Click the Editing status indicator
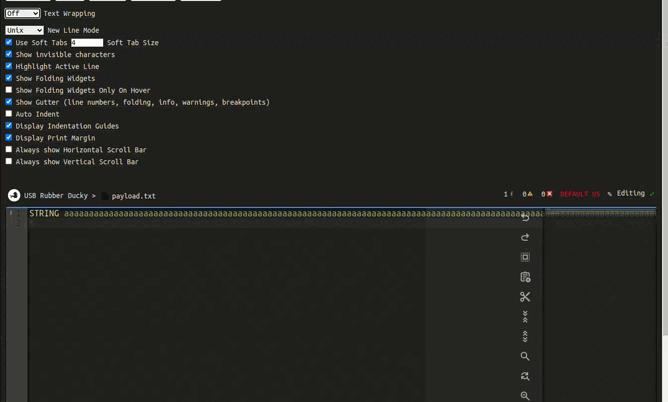Viewport: 668px width, 402px height. [630, 194]
